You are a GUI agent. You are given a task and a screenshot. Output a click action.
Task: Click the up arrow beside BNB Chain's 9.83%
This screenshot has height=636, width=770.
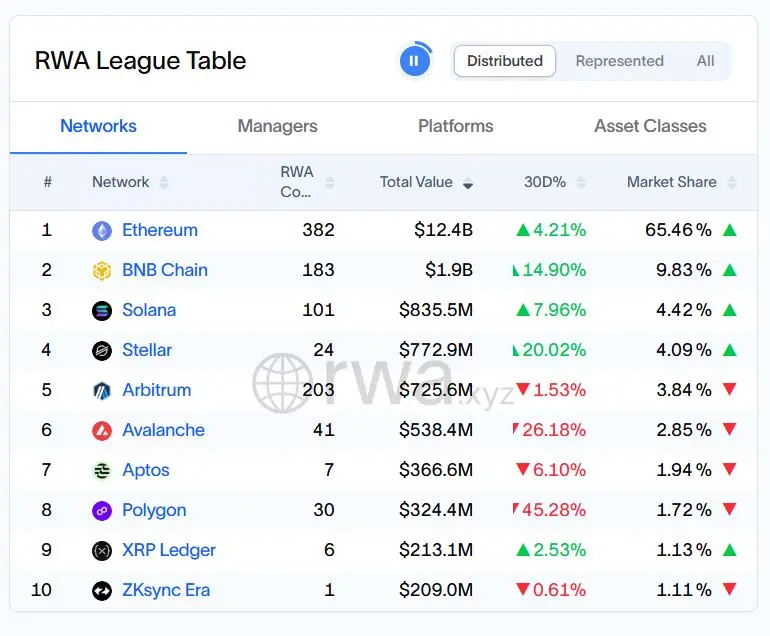730,270
